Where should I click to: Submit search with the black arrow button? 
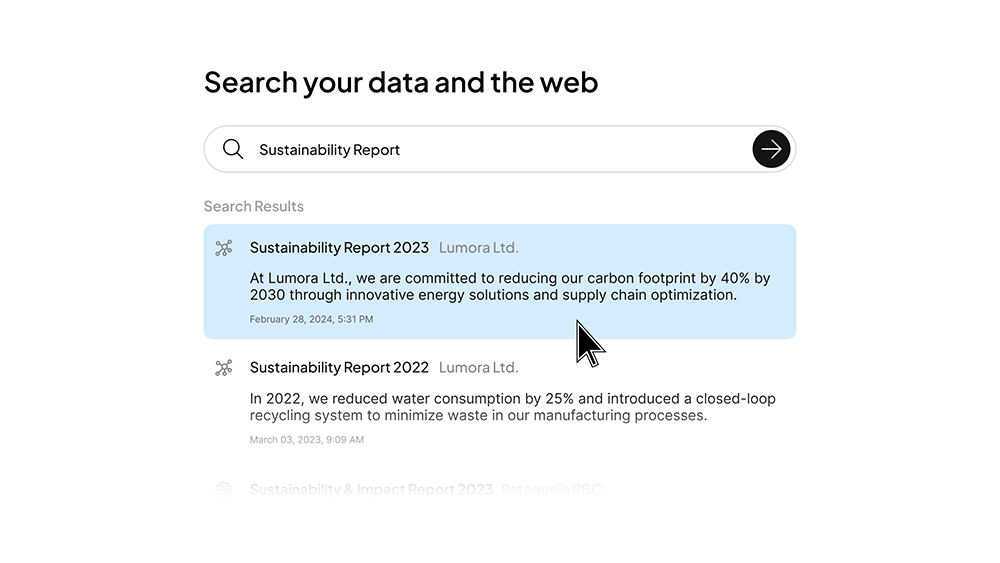[771, 149]
